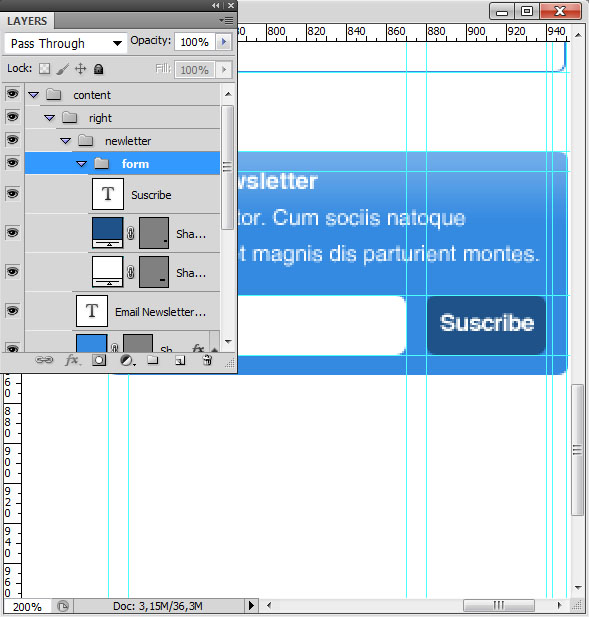Viewport: 589px width, 617px height.
Task: Enable lock position move icon
Action: coord(80,69)
